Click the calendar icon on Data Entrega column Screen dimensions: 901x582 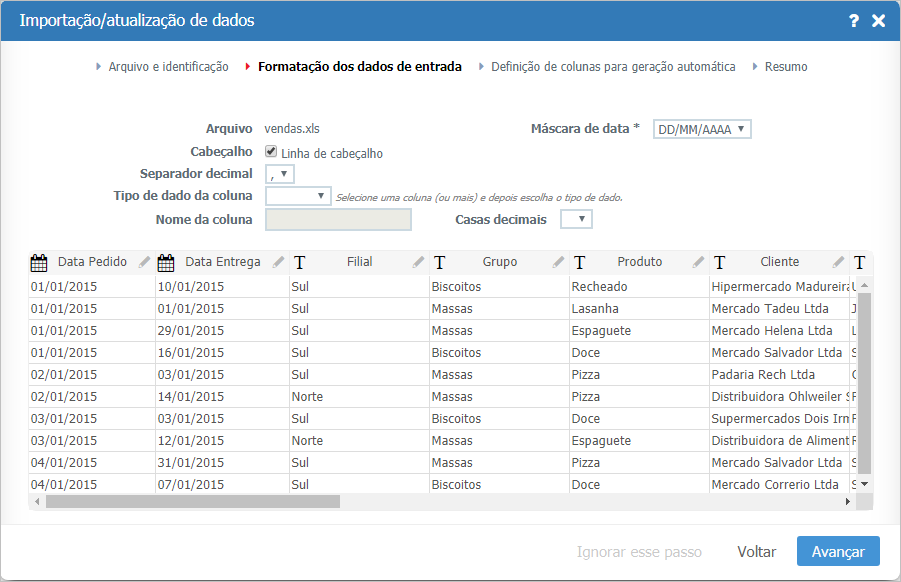tap(164, 261)
